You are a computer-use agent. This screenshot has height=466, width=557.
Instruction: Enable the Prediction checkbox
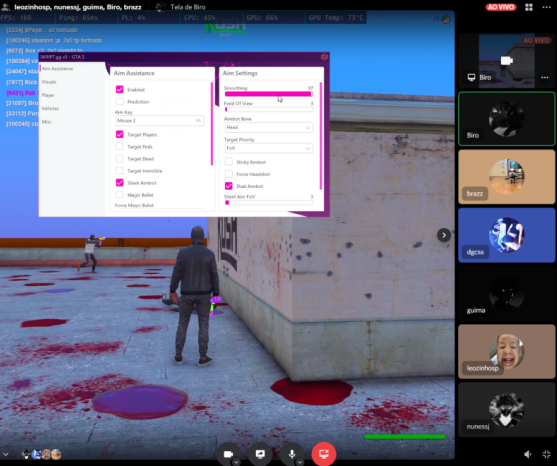(119, 102)
